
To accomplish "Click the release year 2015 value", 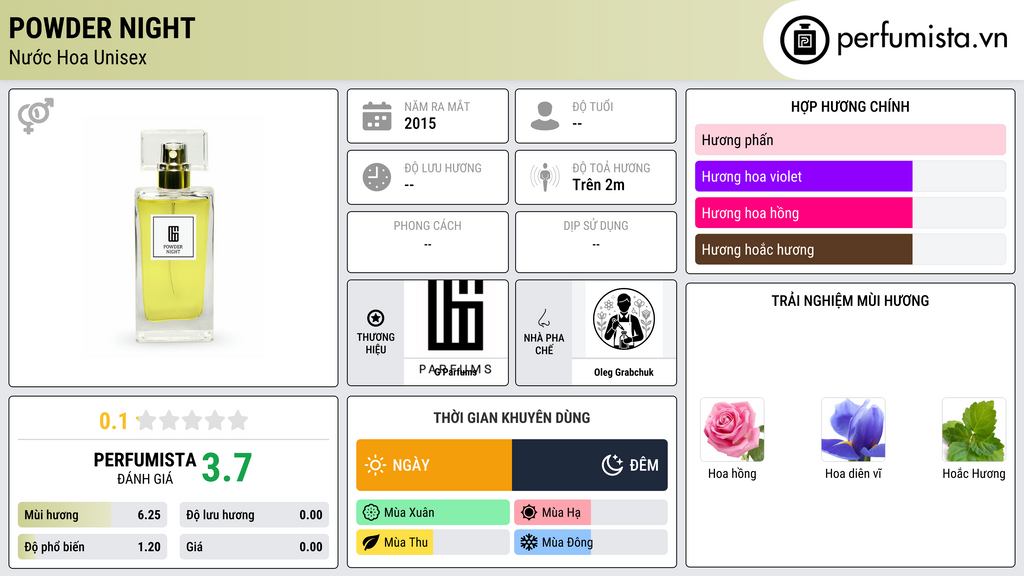I will [x=420, y=123].
